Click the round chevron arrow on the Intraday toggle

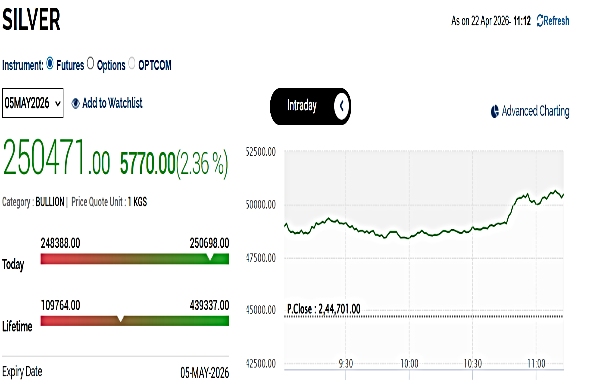(x=341, y=106)
